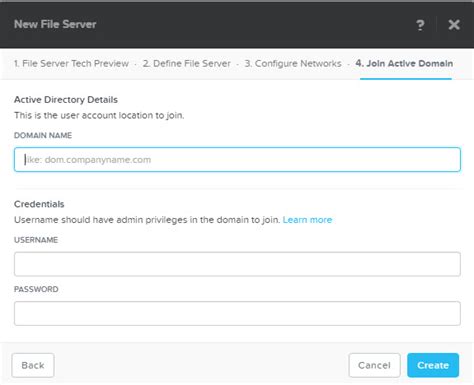Go to Configure Networks step
The width and height of the screenshot is (474, 385).
[293, 63]
